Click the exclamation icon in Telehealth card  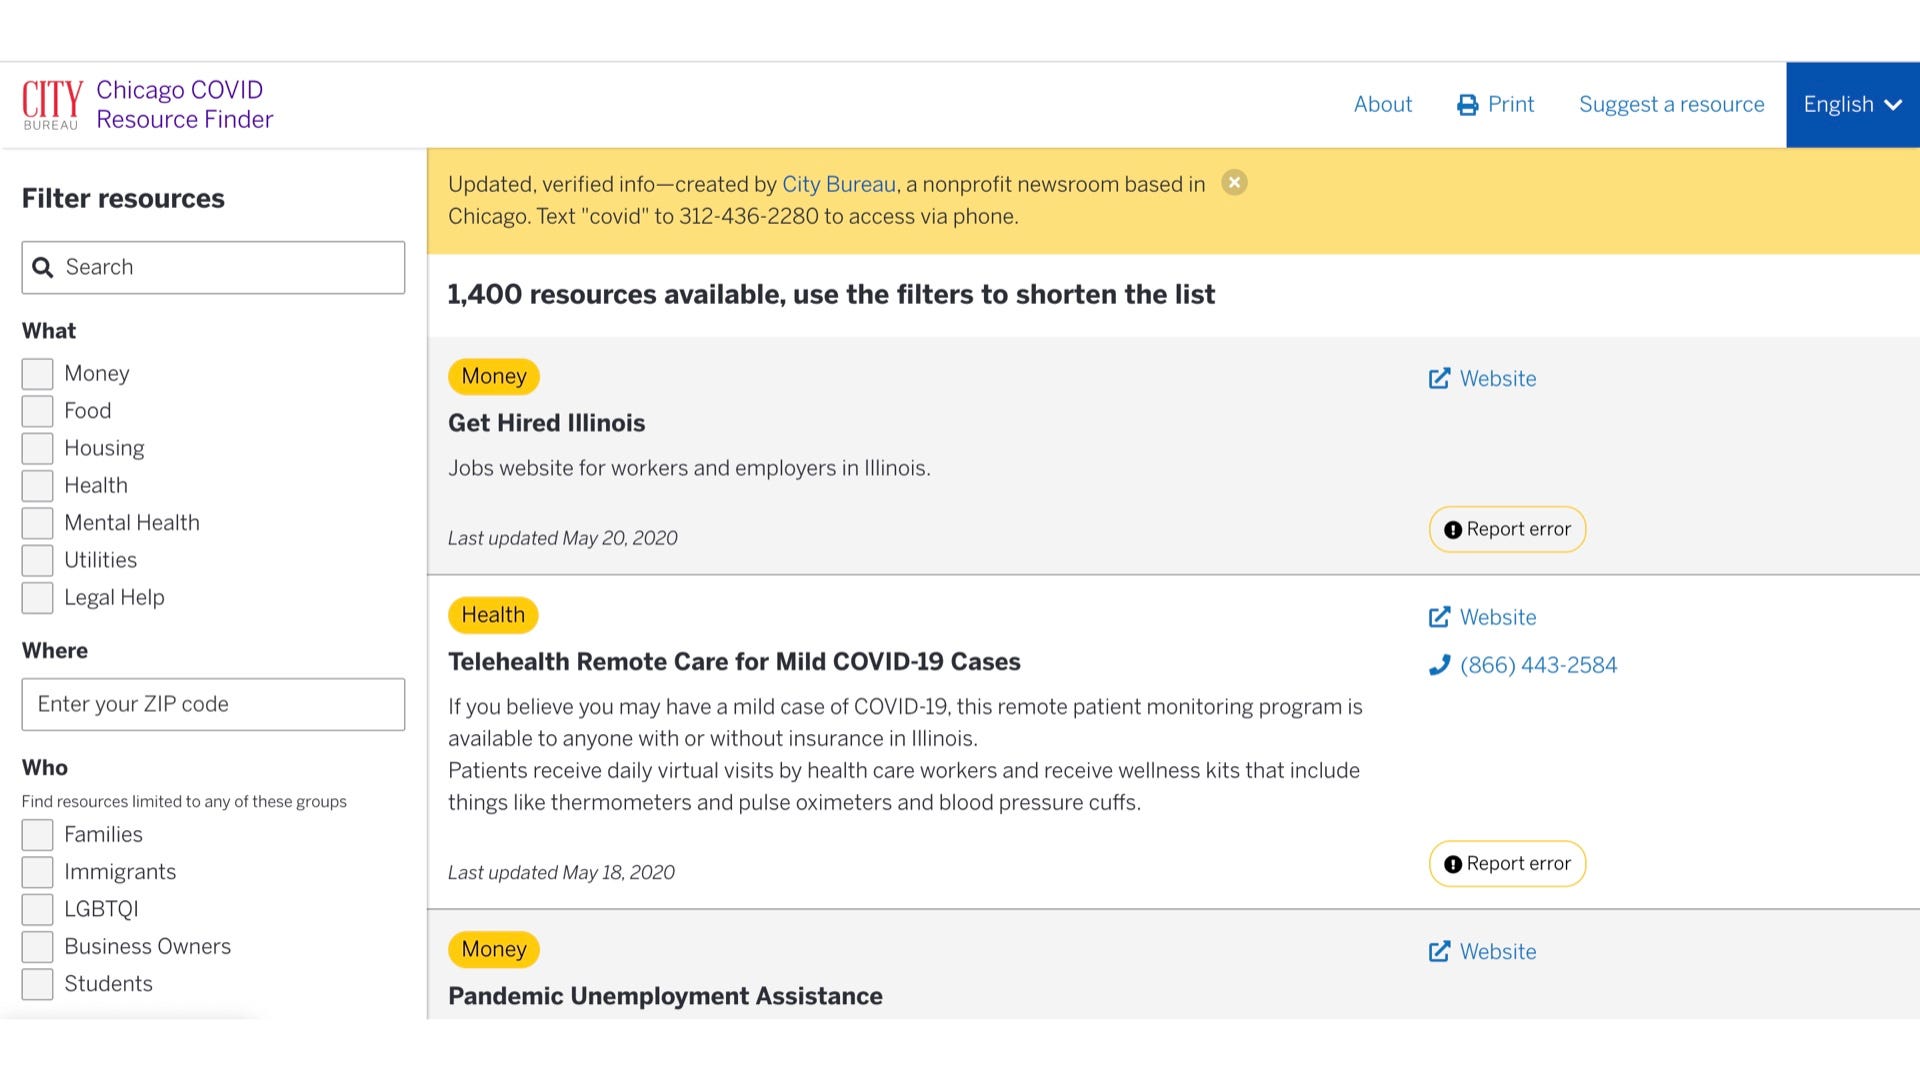point(1453,864)
